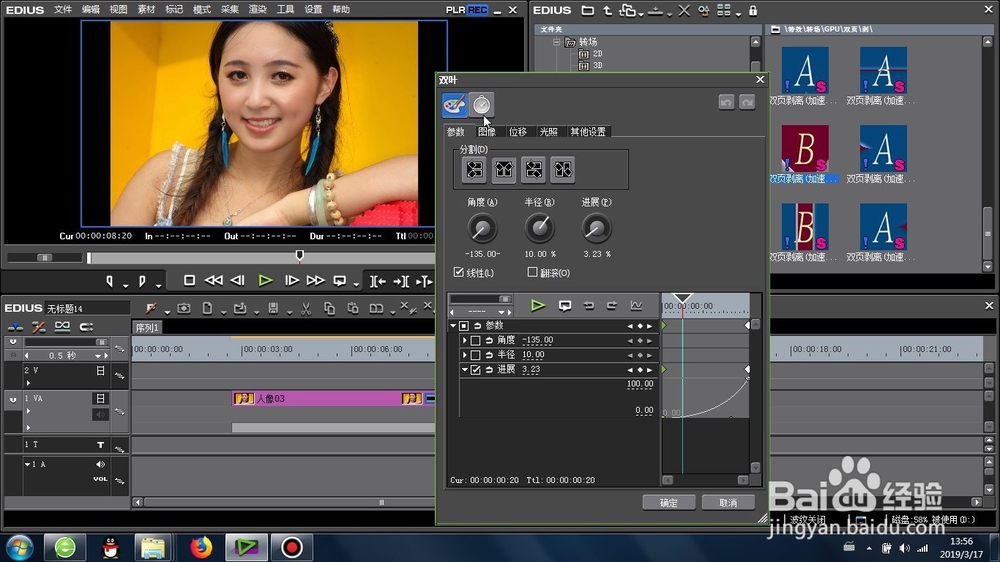The width and height of the screenshot is (1000, 562).
Task: Click rewind in the player controls
Action: tap(214, 281)
